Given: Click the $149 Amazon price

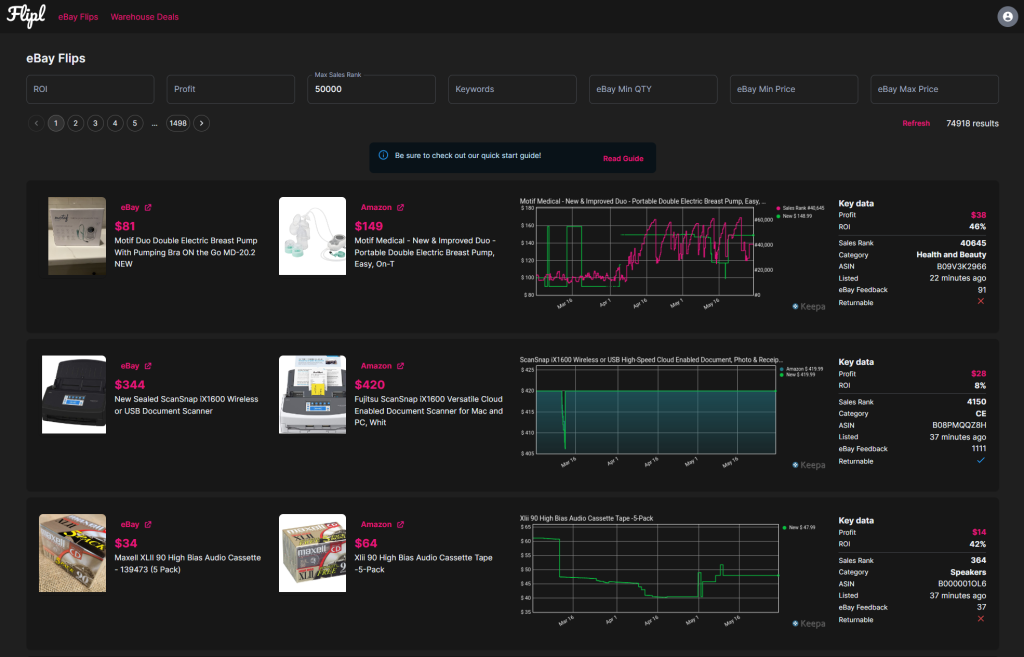Looking at the screenshot, I should (x=368, y=227).
